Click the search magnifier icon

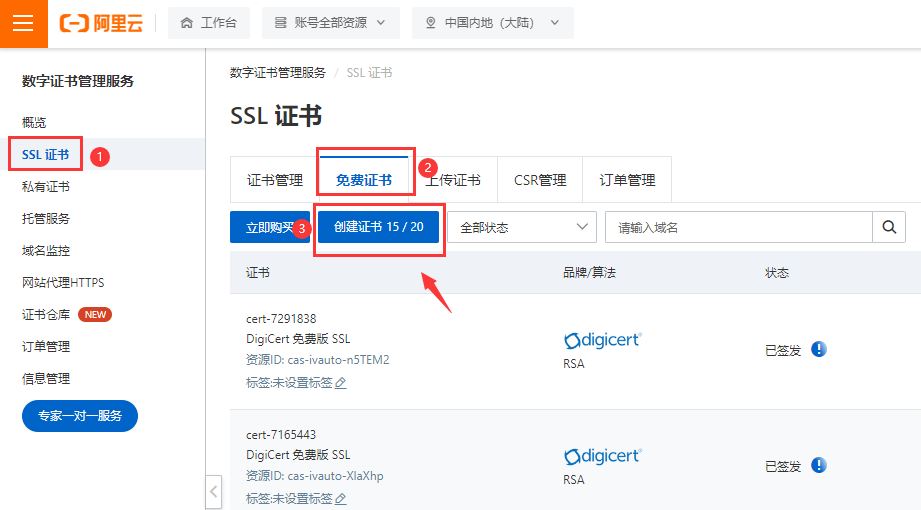pyautogui.click(x=889, y=227)
